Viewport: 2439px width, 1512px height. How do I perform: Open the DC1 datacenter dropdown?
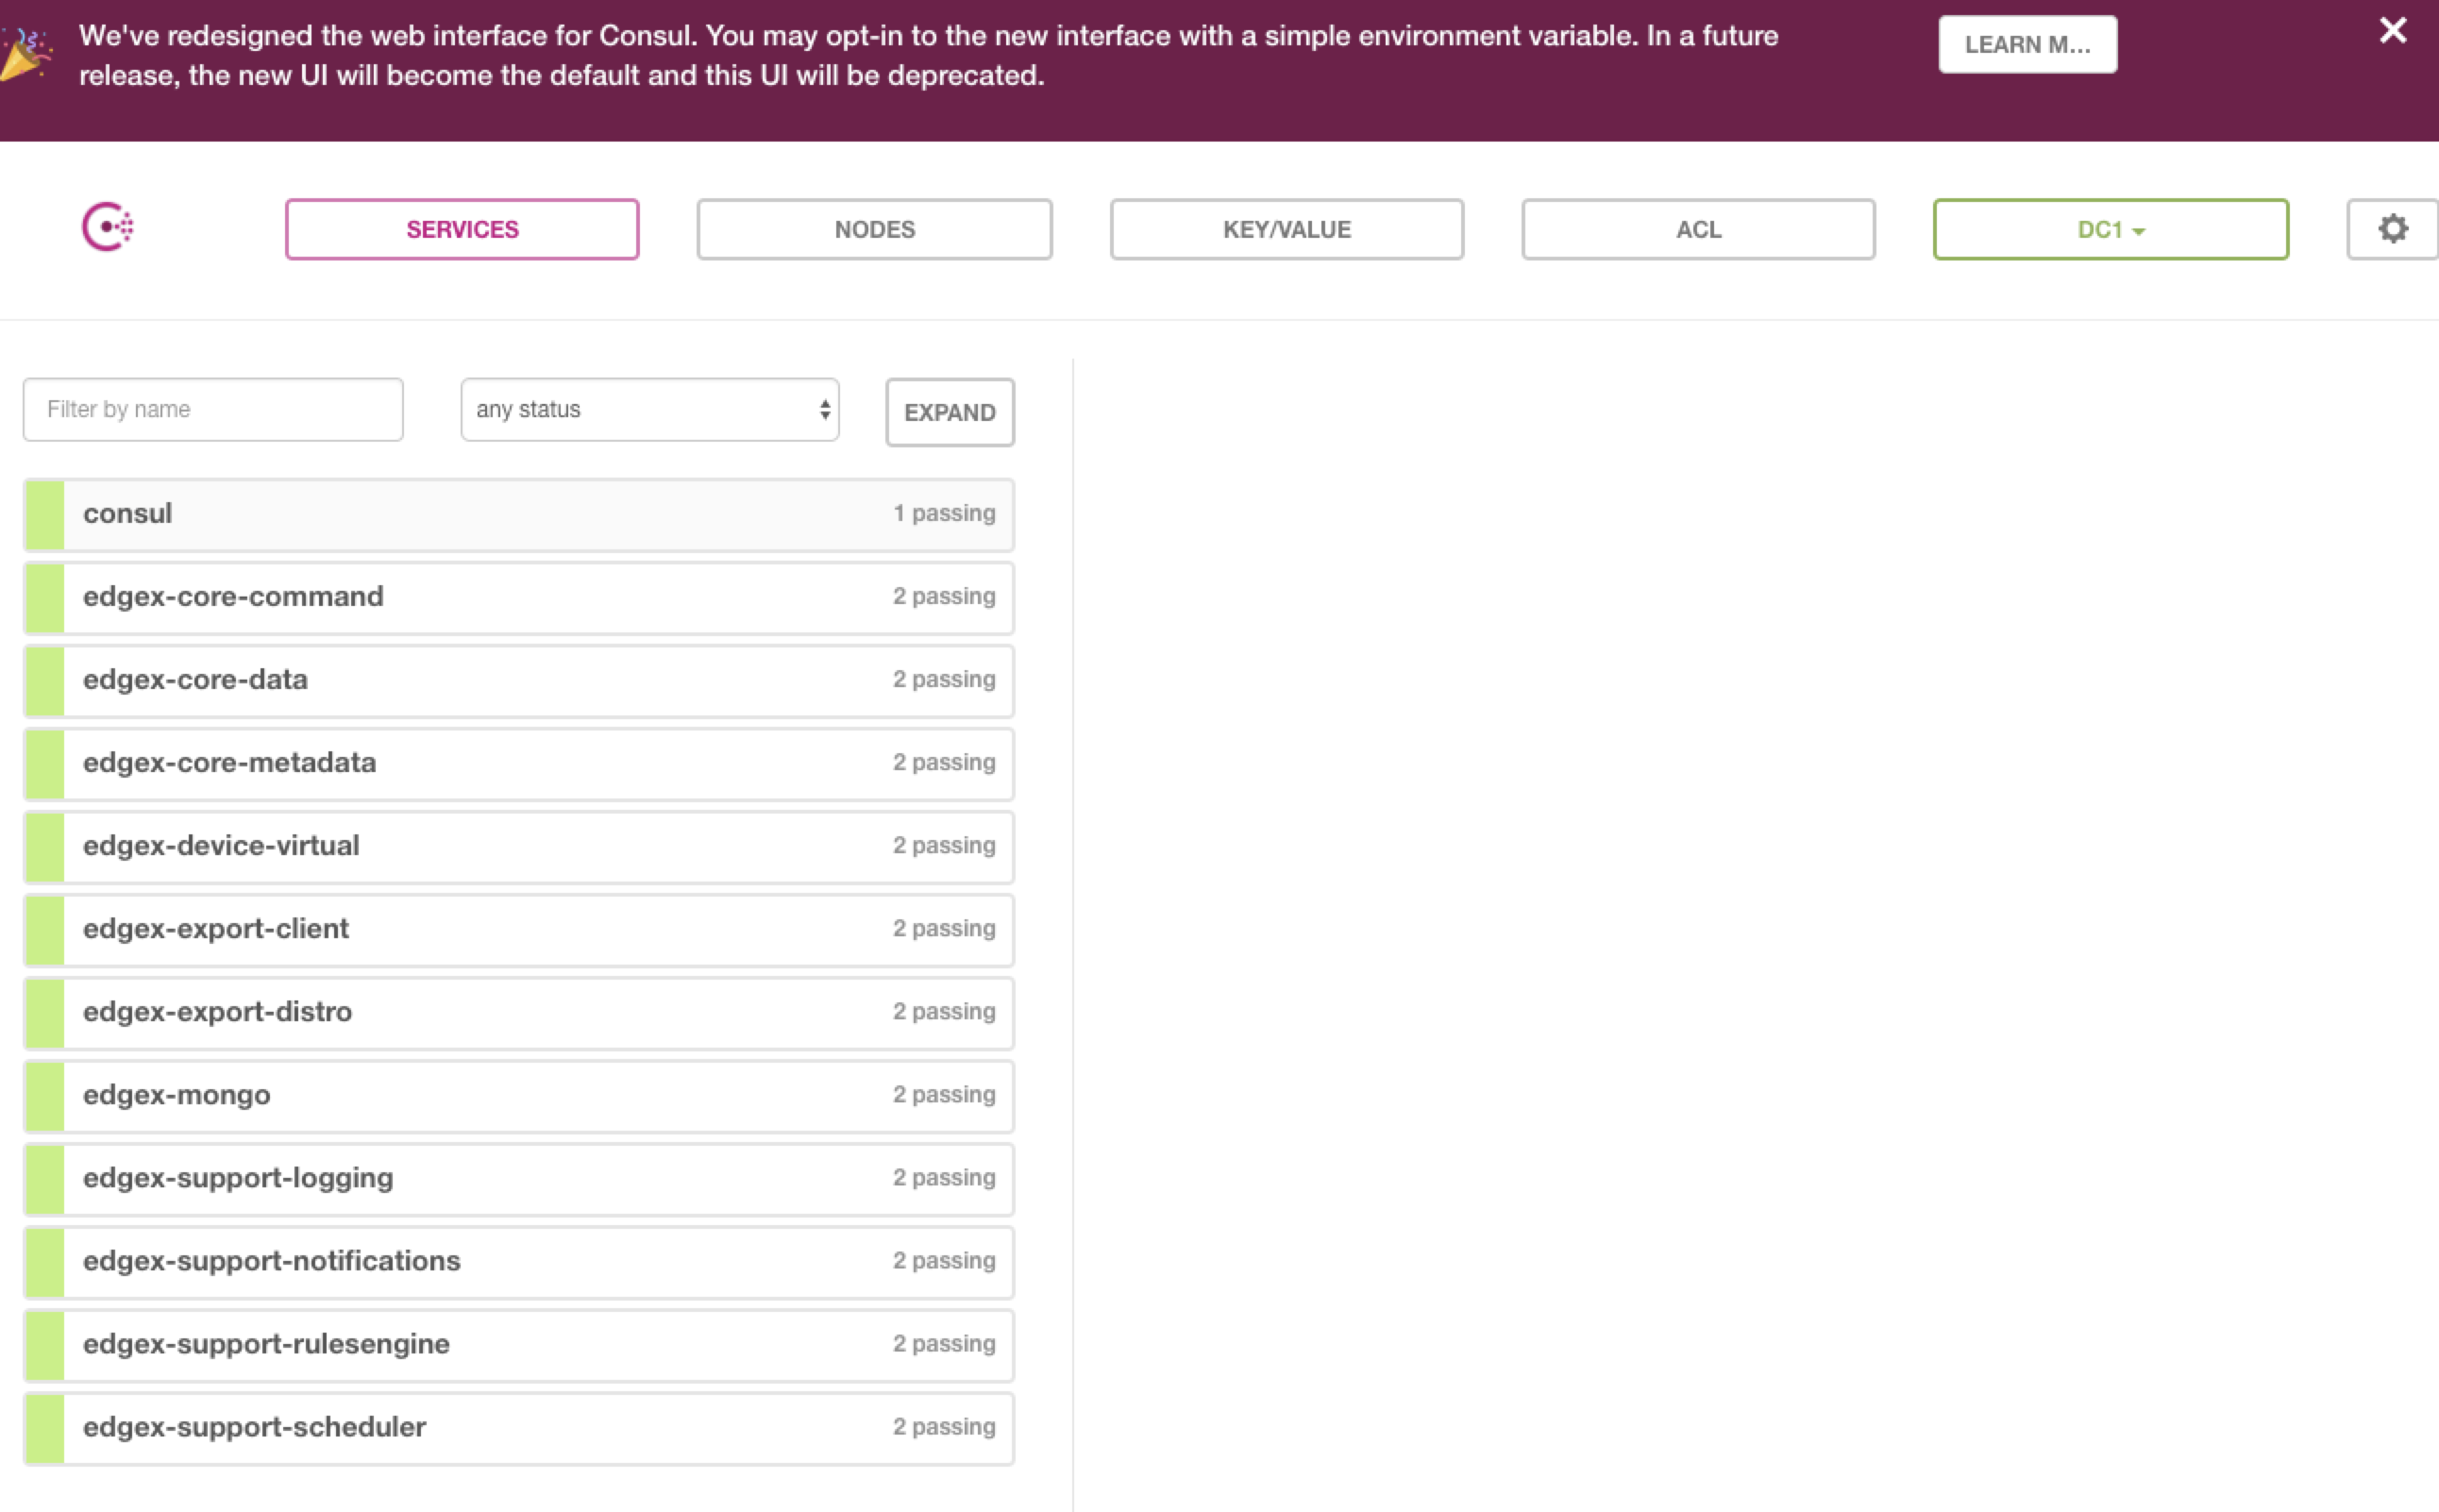[x=2110, y=230]
